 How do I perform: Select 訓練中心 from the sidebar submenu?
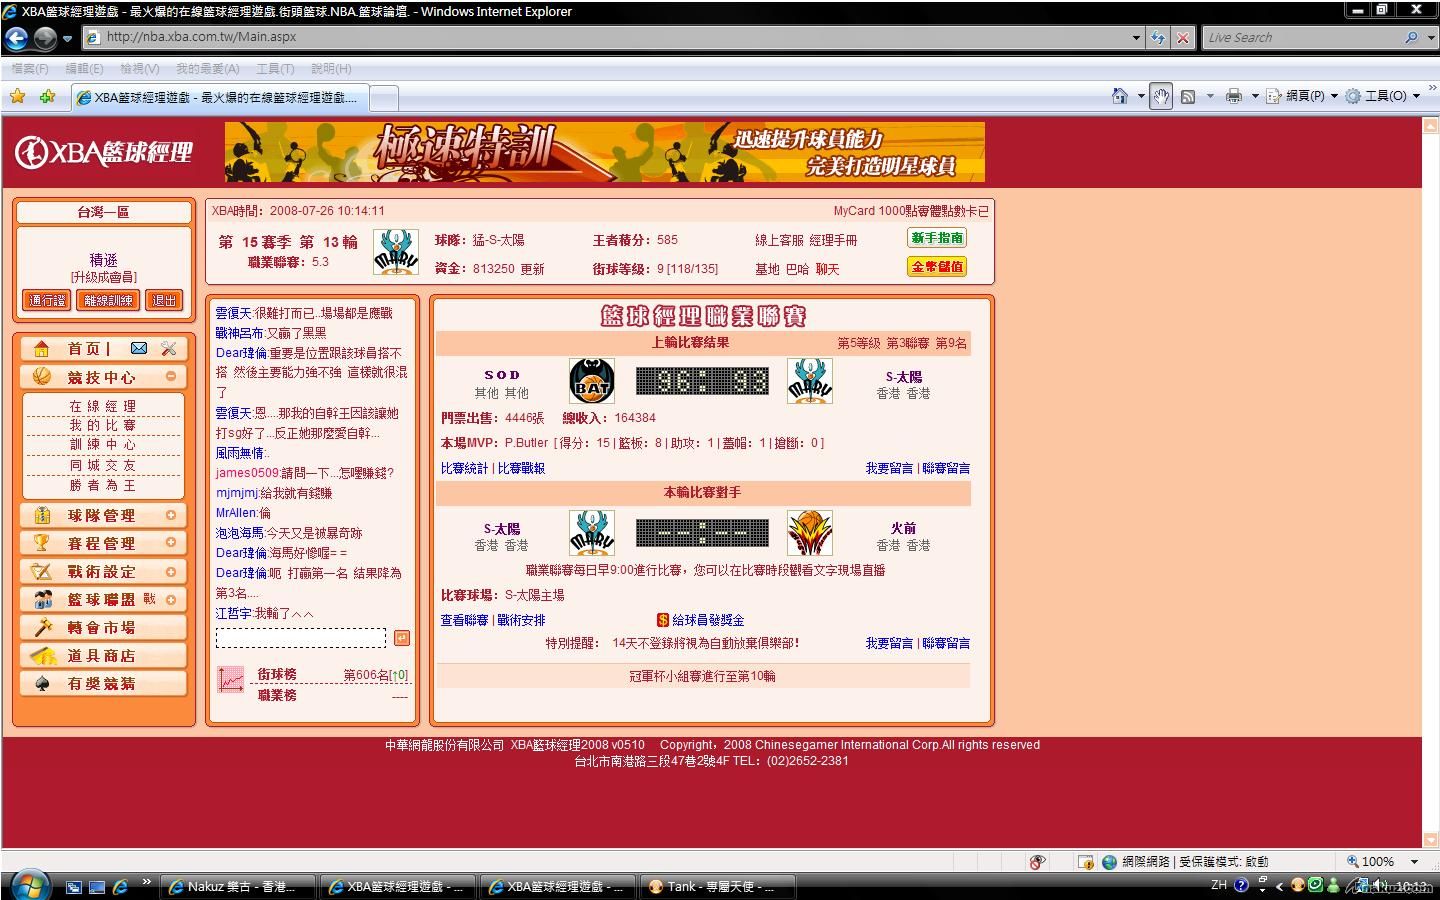tap(102, 445)
